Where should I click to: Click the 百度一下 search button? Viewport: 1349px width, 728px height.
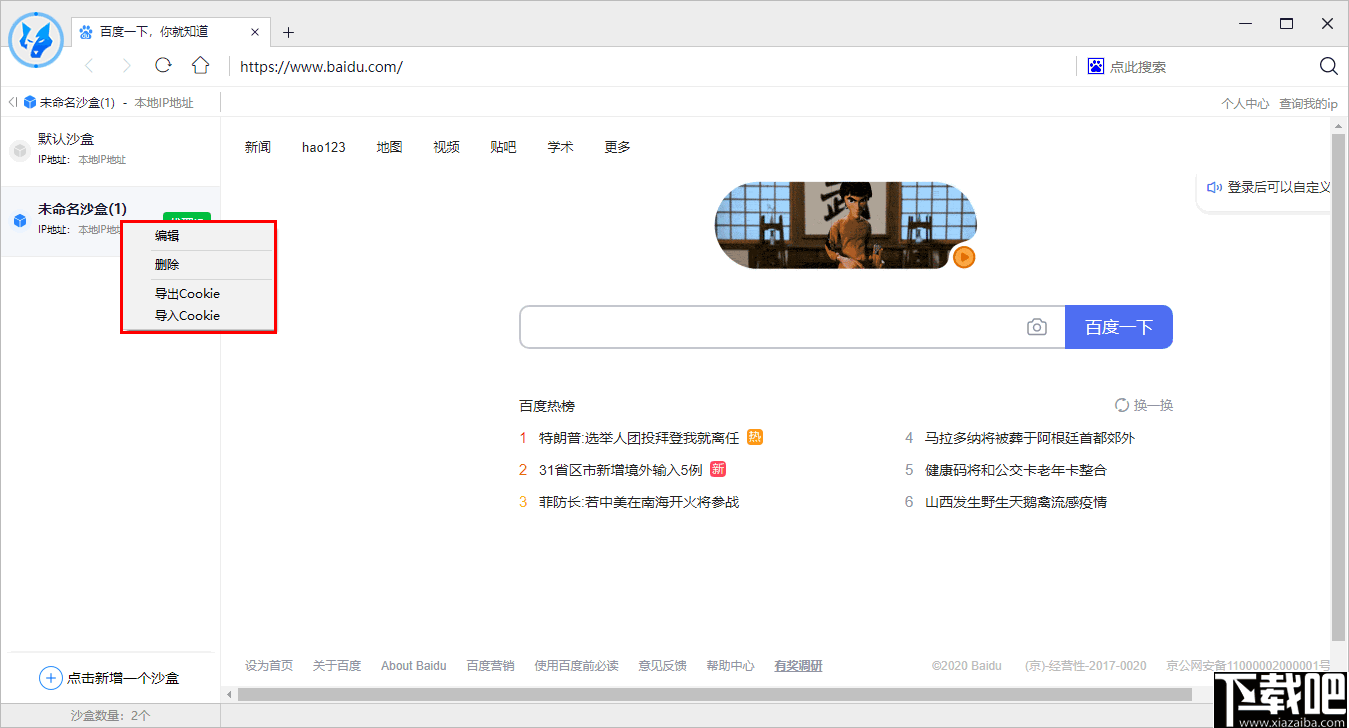coord(1119,326)
